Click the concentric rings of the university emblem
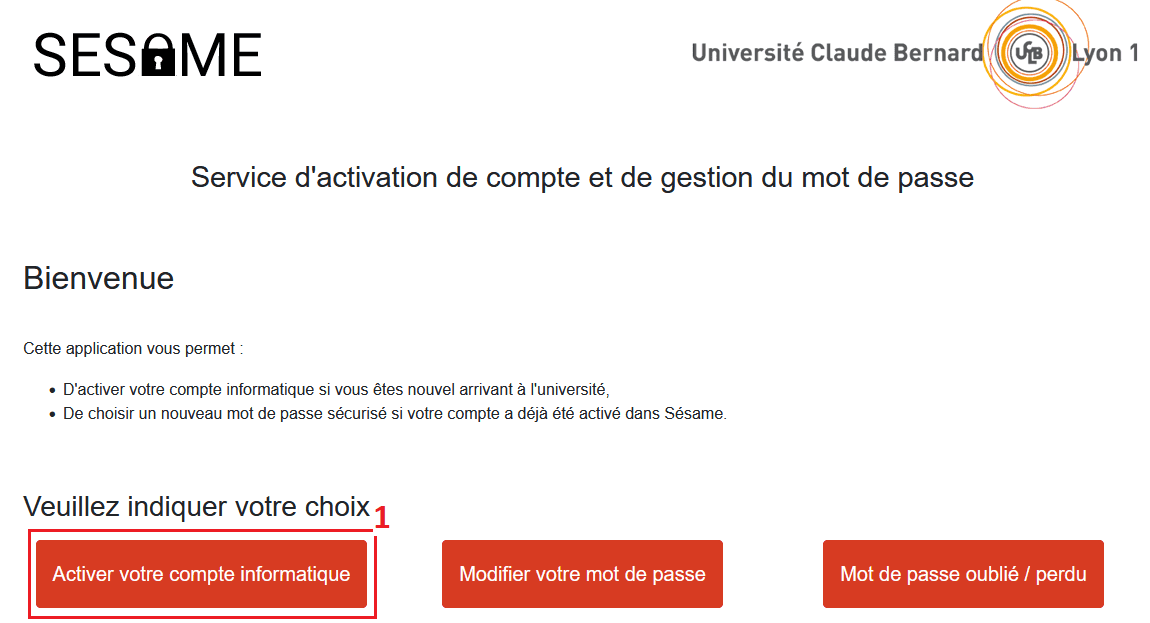The width and height of the screenshot is (1150, 623). pos(1031,54)
